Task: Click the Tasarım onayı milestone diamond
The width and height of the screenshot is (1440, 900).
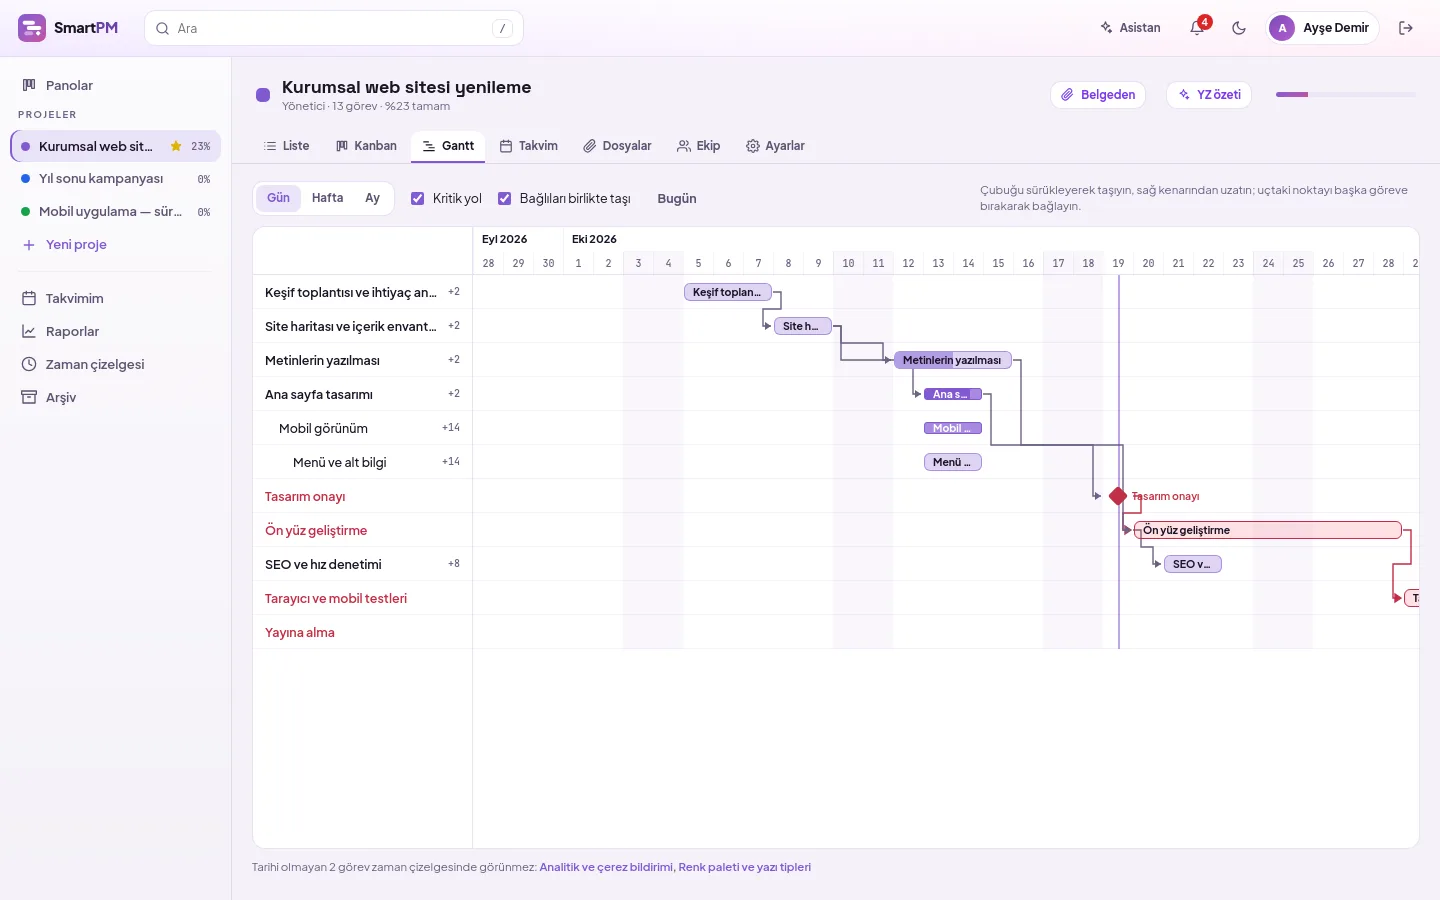Action: (x=1118, y=496)
